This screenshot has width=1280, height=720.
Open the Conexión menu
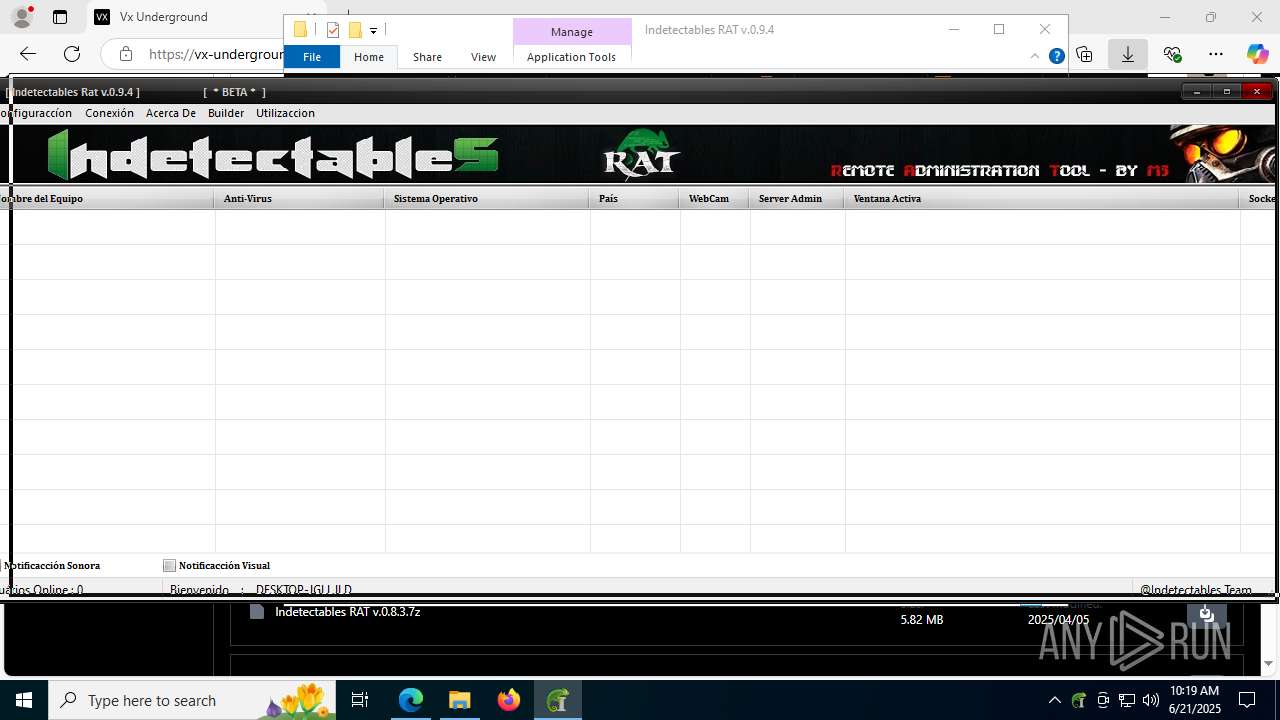tap(109, 113)
